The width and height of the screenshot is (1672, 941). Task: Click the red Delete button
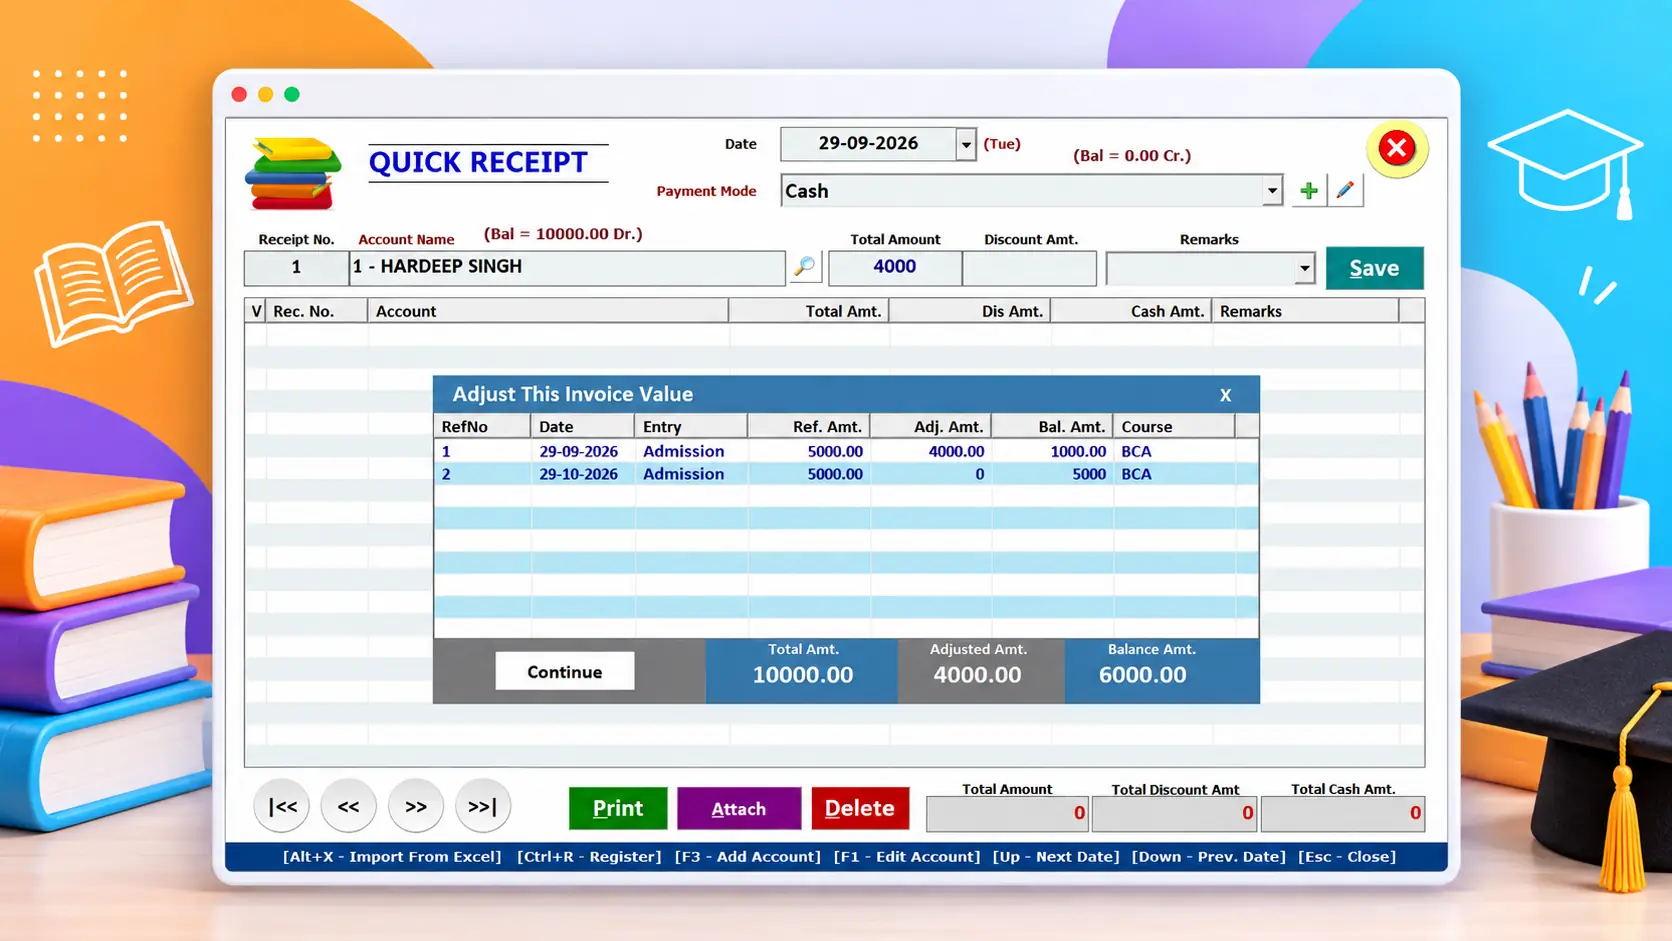pyautogui.click(x=860, y=808)
